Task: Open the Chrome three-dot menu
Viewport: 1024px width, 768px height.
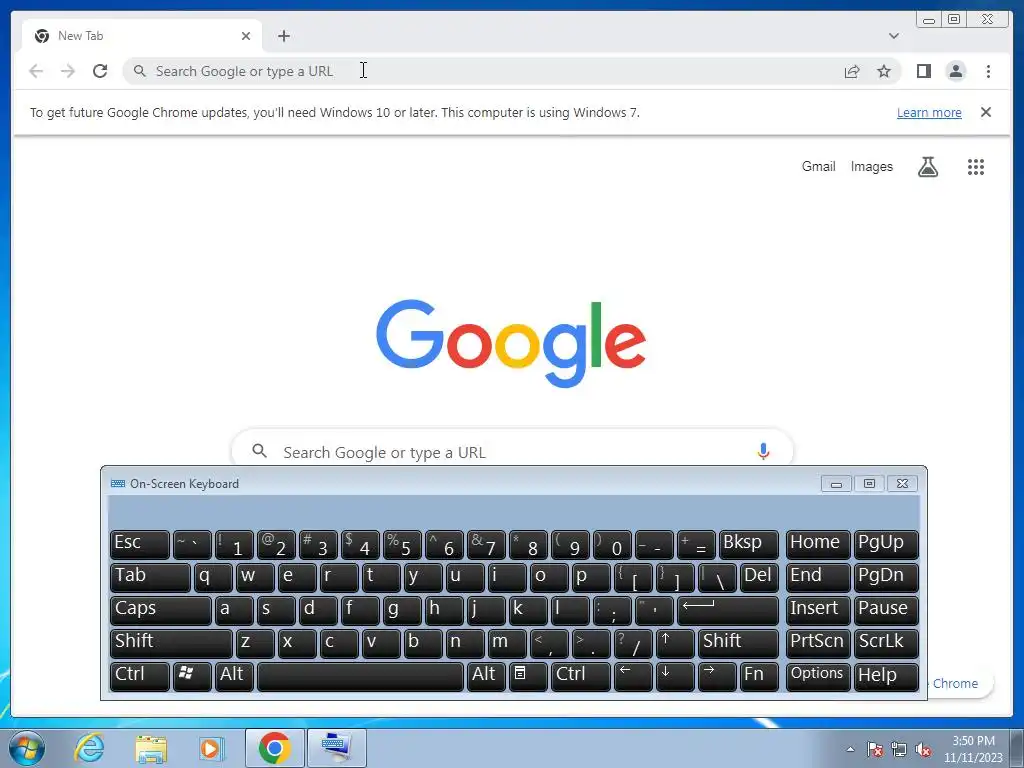Action: click(988, 71)
